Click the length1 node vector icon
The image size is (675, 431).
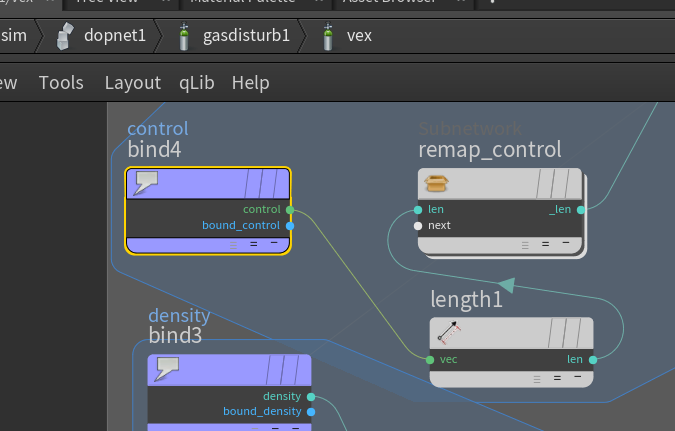[449, 333]
